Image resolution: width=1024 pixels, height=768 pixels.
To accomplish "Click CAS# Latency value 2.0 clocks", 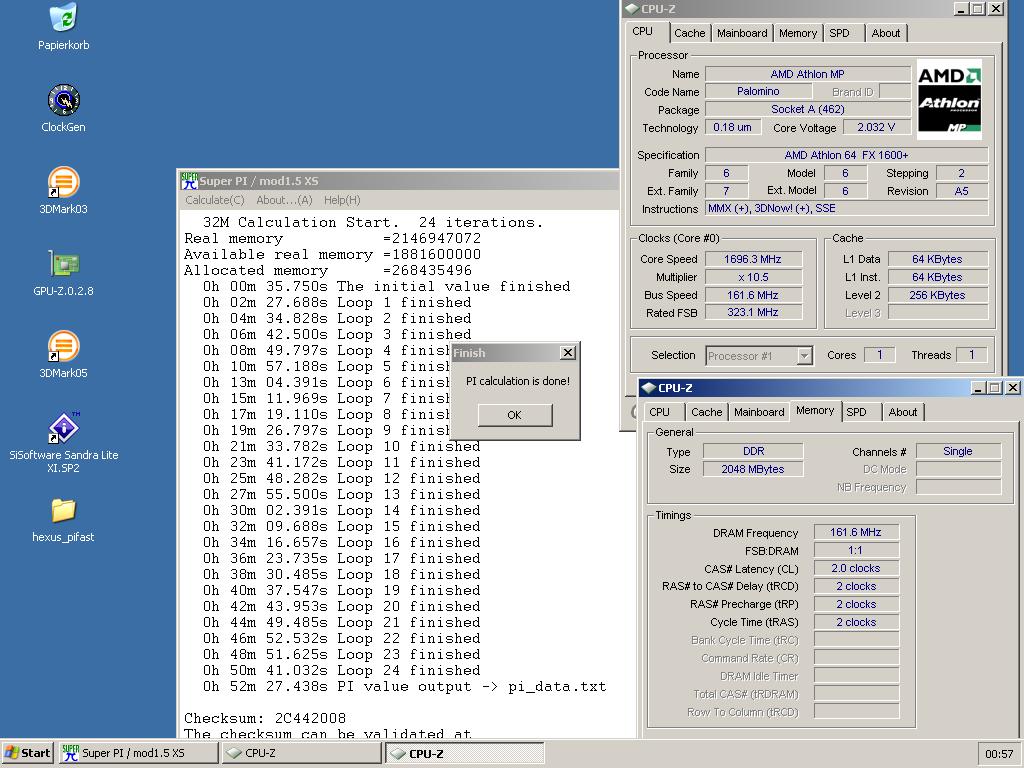I will tap(856, 568).
